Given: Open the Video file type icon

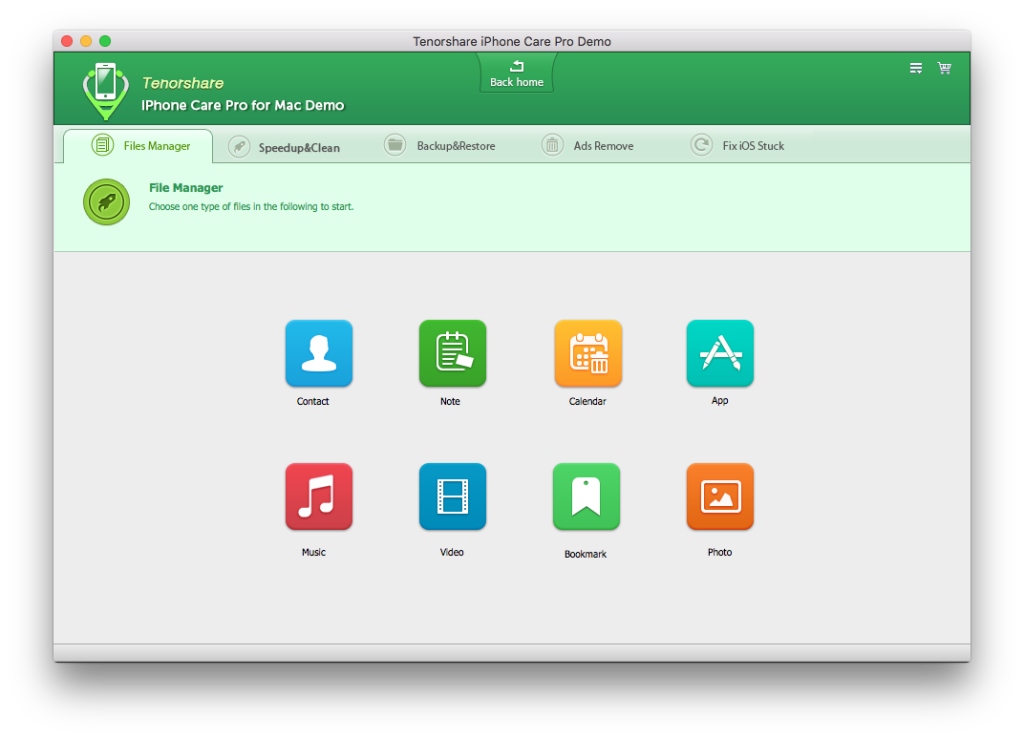Looking at the screenshot, I should pyautogui.click(x=453, y=497).
